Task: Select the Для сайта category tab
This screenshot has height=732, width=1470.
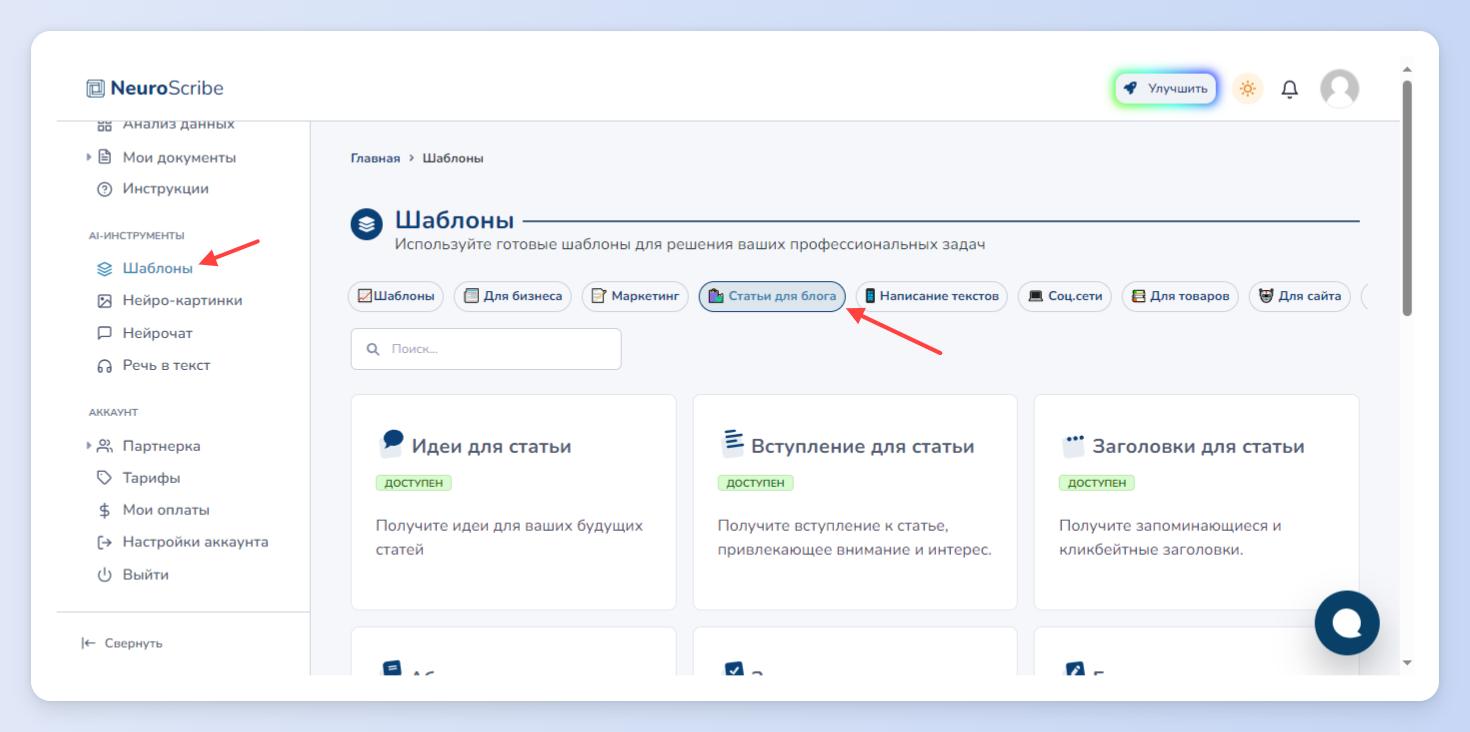Action: point(1300,296)
